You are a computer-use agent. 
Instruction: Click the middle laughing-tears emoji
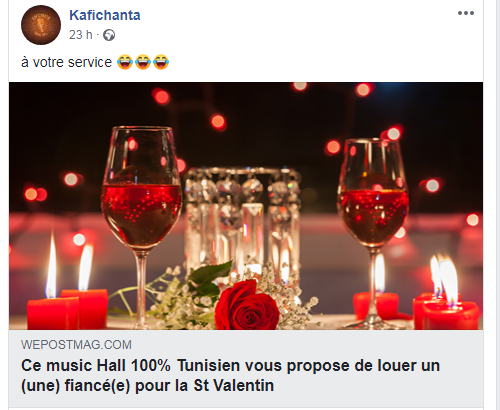click(x=143, y=62)
